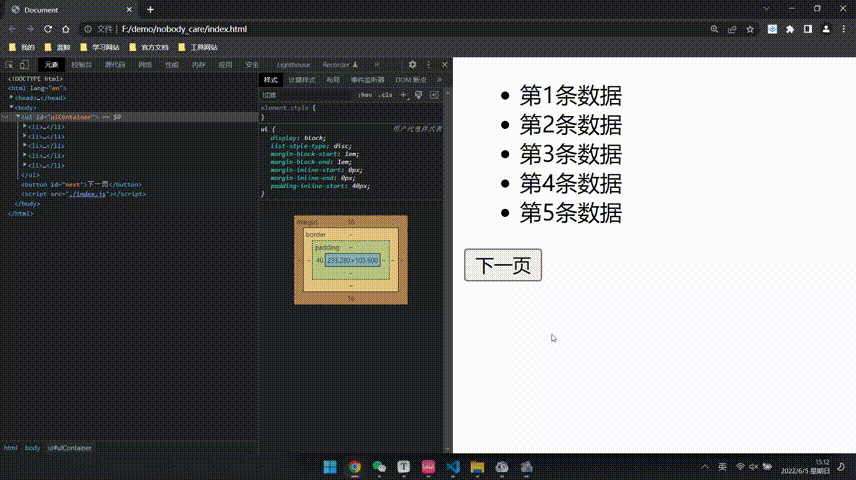The width and height of the screenshot is (856, 480).
Task: Activate the inspect element picker tool
Action: [x=9, y=64]
